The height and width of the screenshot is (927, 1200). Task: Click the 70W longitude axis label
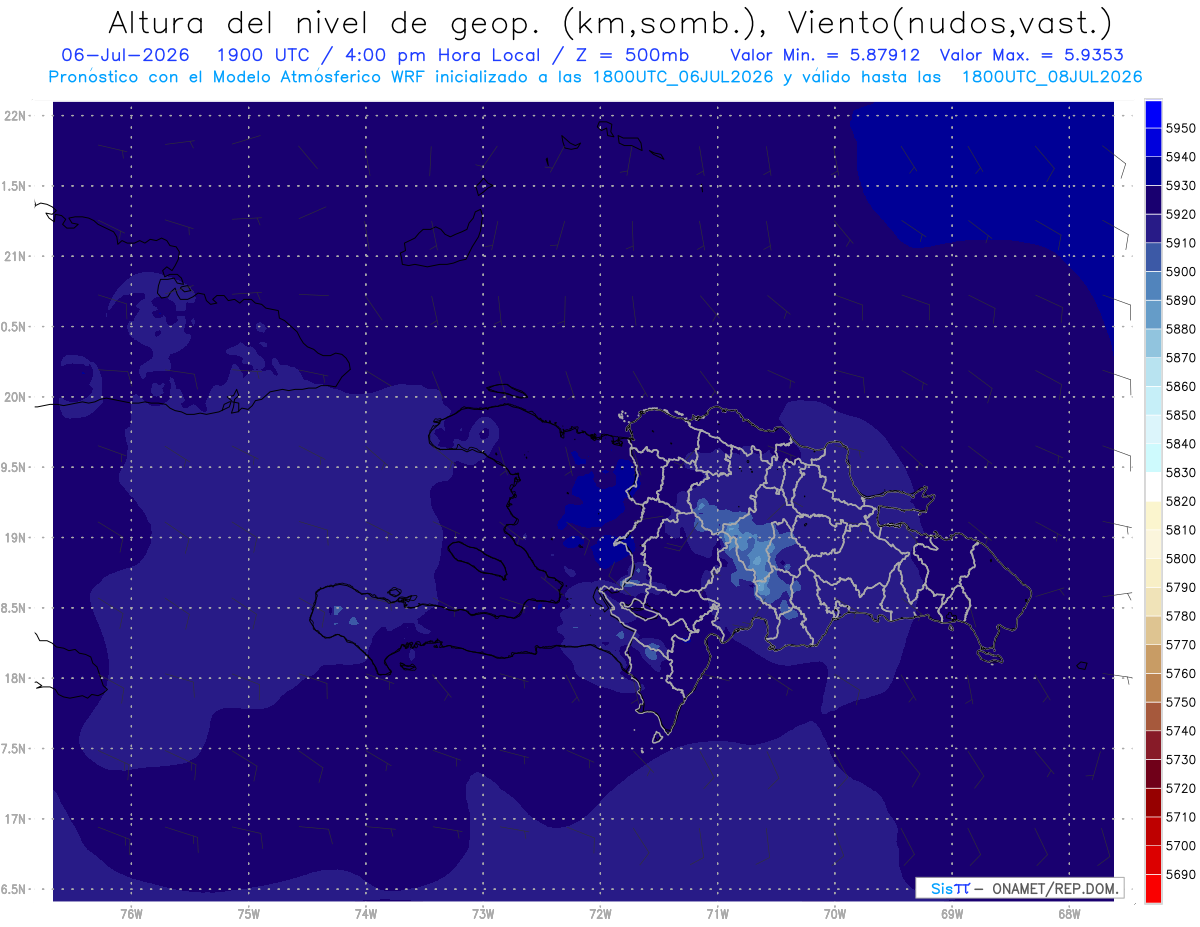coord(835,913)
